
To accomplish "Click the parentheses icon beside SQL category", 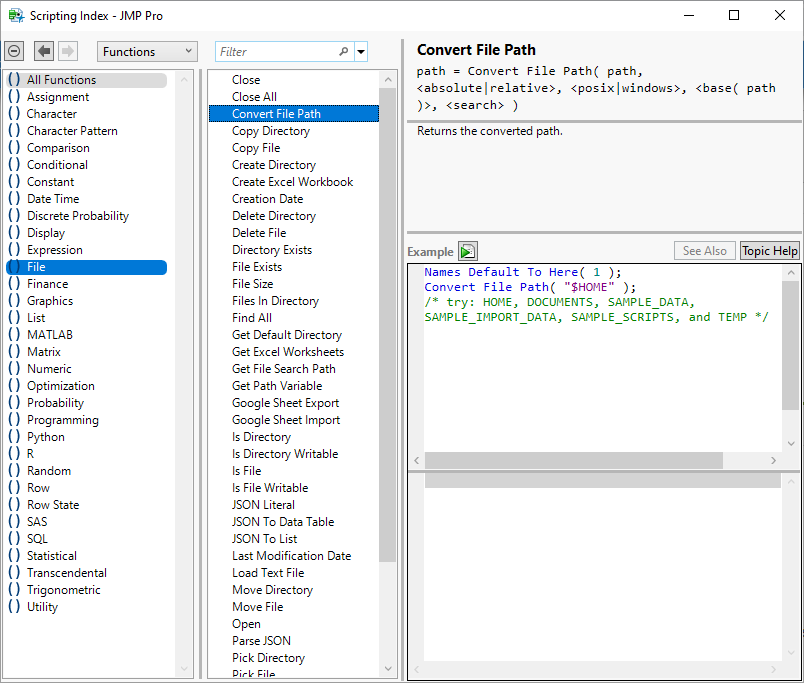I will coord(14,539).
